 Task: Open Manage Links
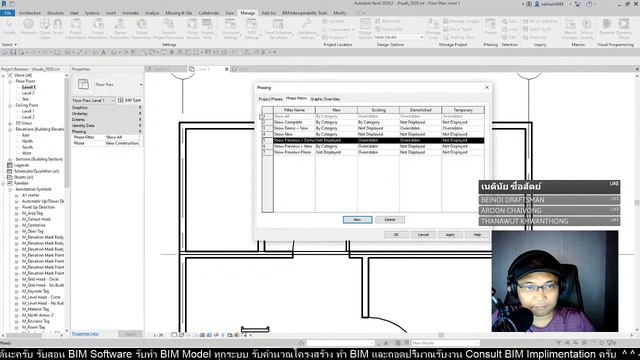coord(433,28)
